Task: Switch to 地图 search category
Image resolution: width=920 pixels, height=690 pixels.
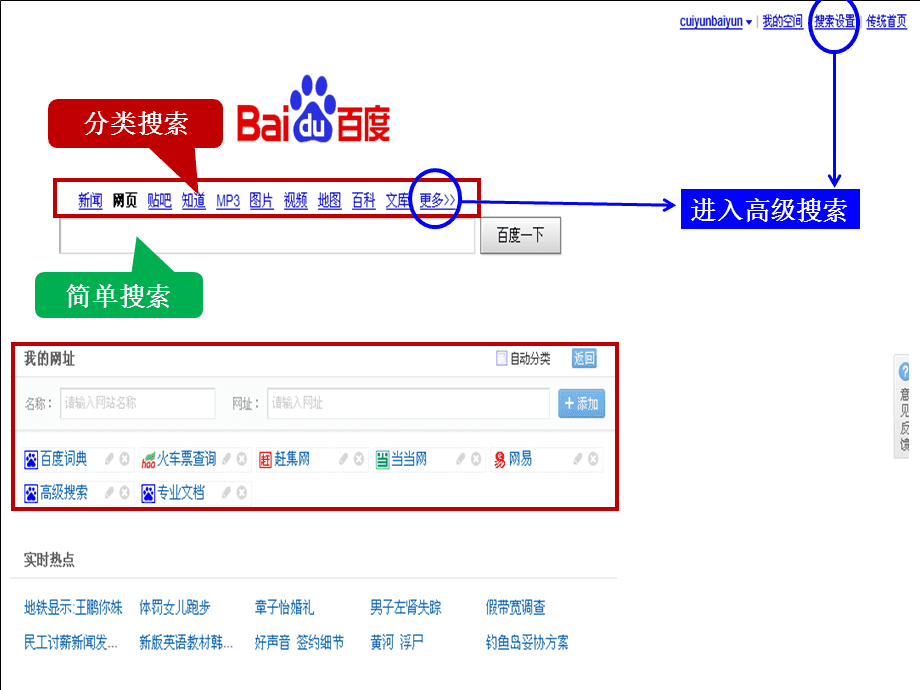Action: pos(329,201)
